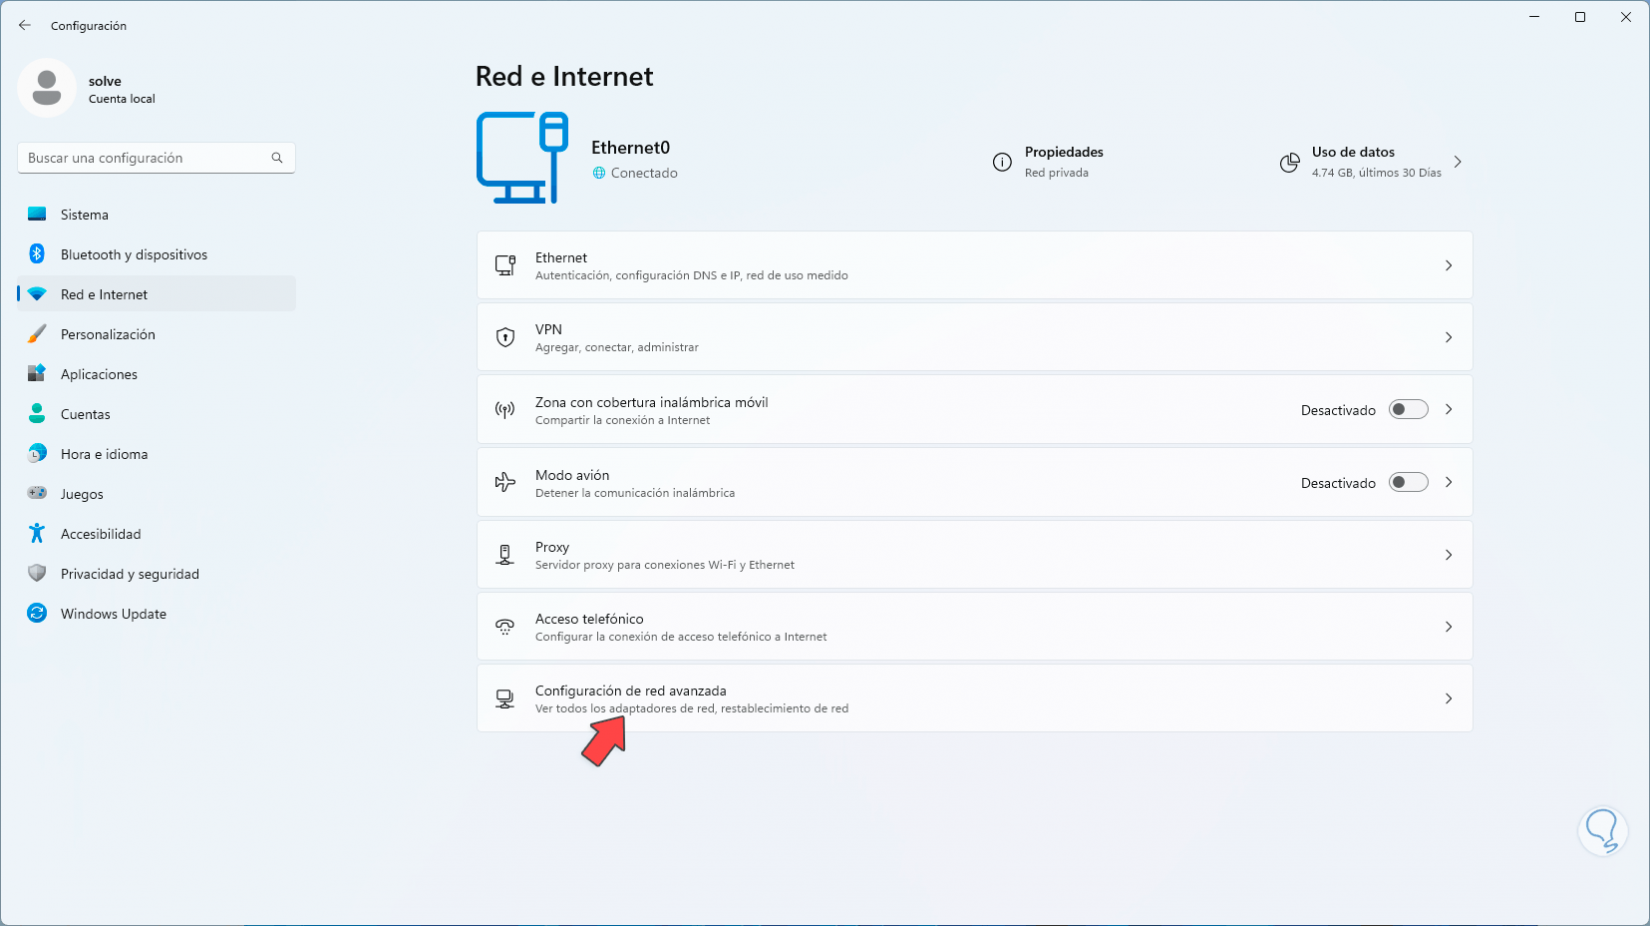Image resolution: width=1650 pixels, height=926 pixels.
Task: Click the mobile hotspot antenna icon
Action: pos(505,410)
